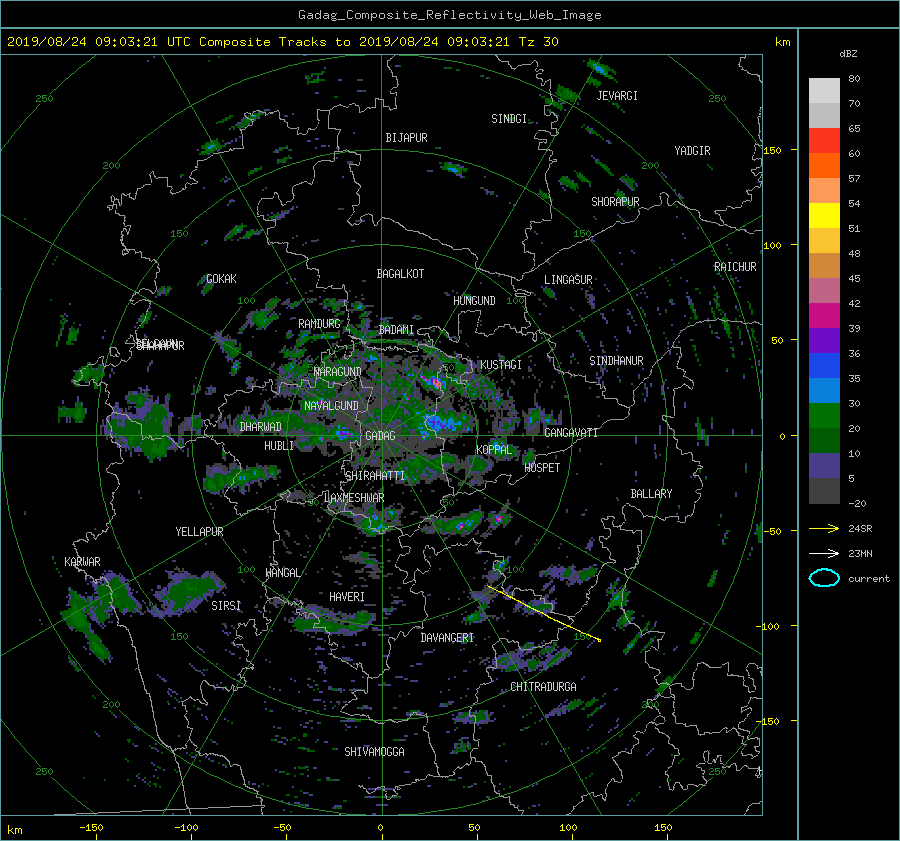900x841 pixels.
Task: Click the yellow 24SR track arrow icon
Action: pyautogui.click(x=824, y=528)
